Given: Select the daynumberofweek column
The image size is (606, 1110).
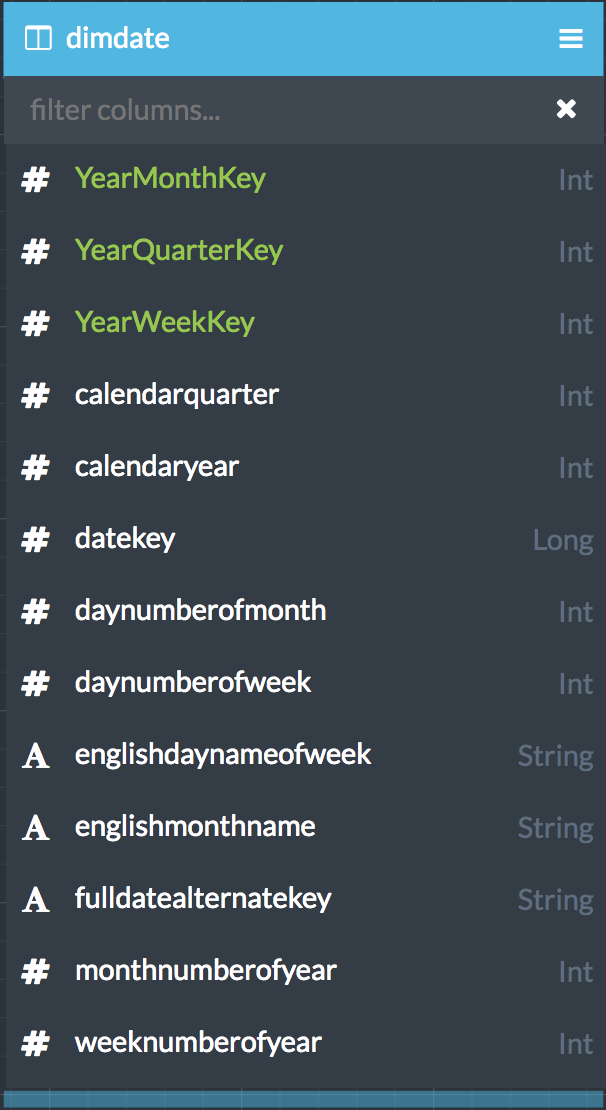Looking at the screenshot, I should (305, 683).
